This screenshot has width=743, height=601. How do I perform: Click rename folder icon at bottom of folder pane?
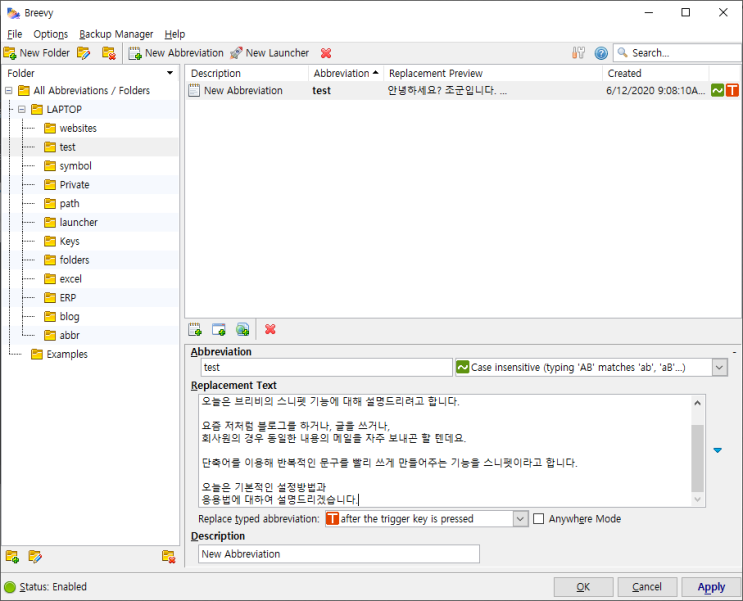pyautogui.click(x=35, y=556)
